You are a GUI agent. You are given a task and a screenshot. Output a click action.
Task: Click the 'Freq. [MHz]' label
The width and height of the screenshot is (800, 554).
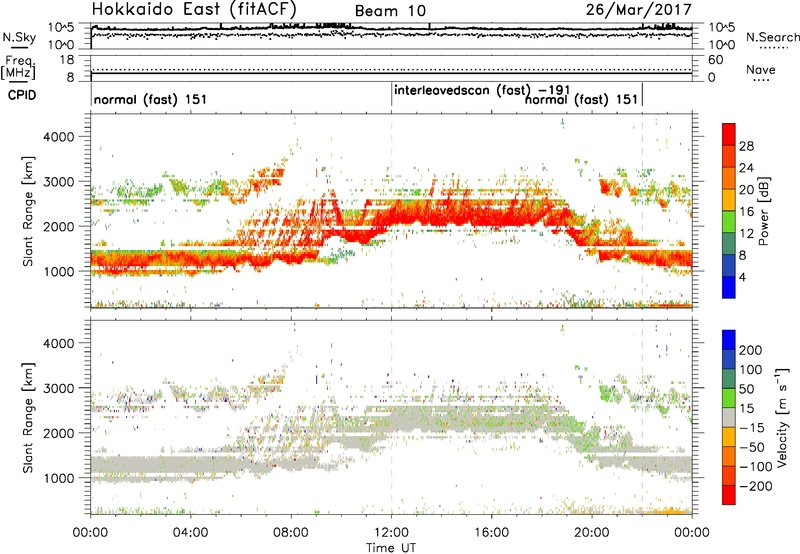pyautogui.click(x=19, y=68)
